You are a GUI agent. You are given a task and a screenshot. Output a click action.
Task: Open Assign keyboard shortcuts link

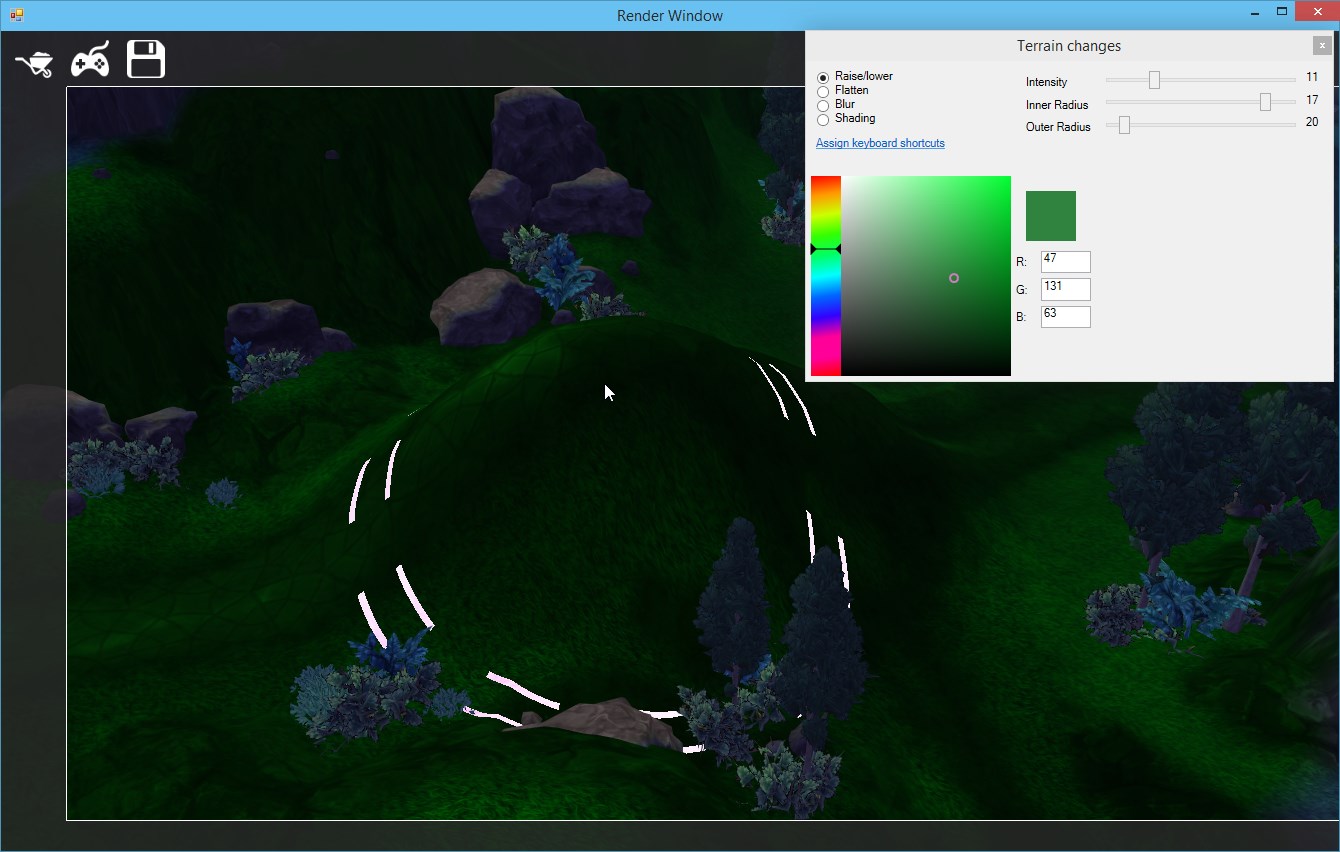click(880, 143)
